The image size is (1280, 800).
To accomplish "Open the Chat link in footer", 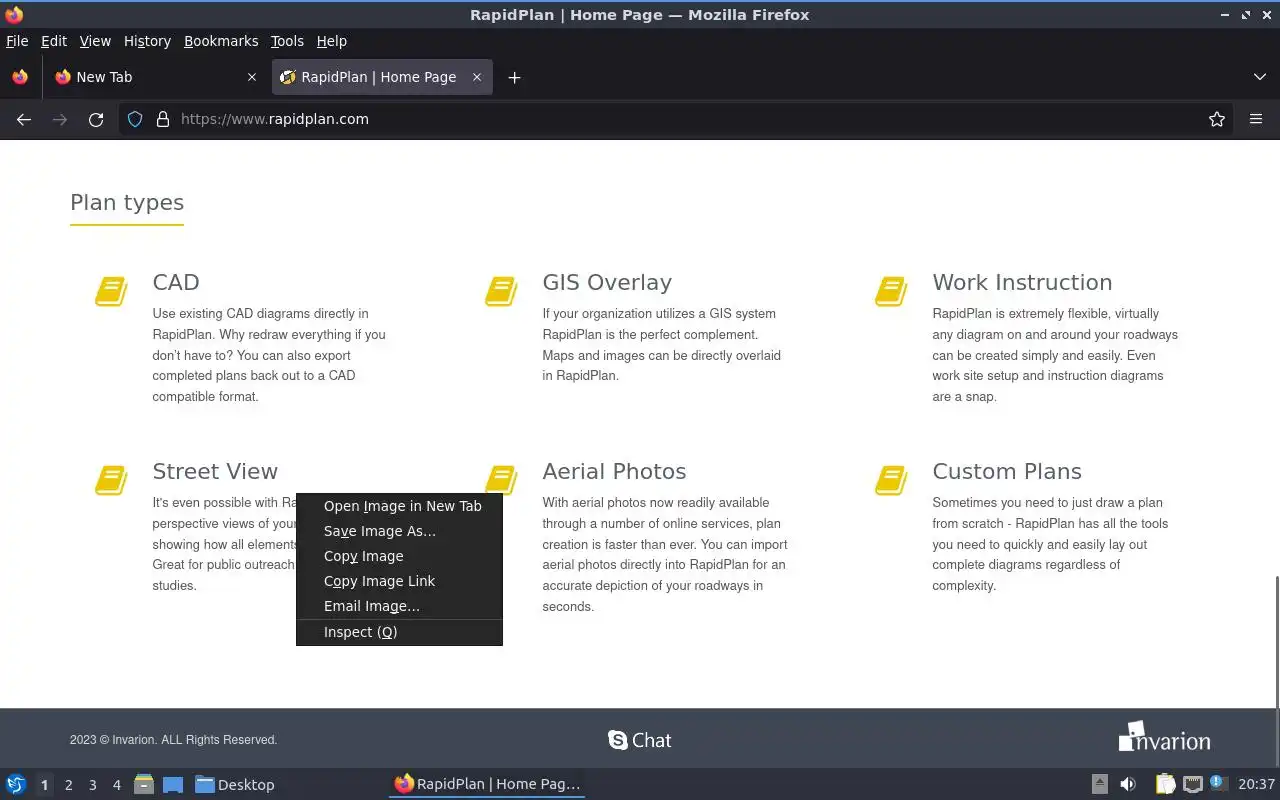I will (x=640, y=740).
